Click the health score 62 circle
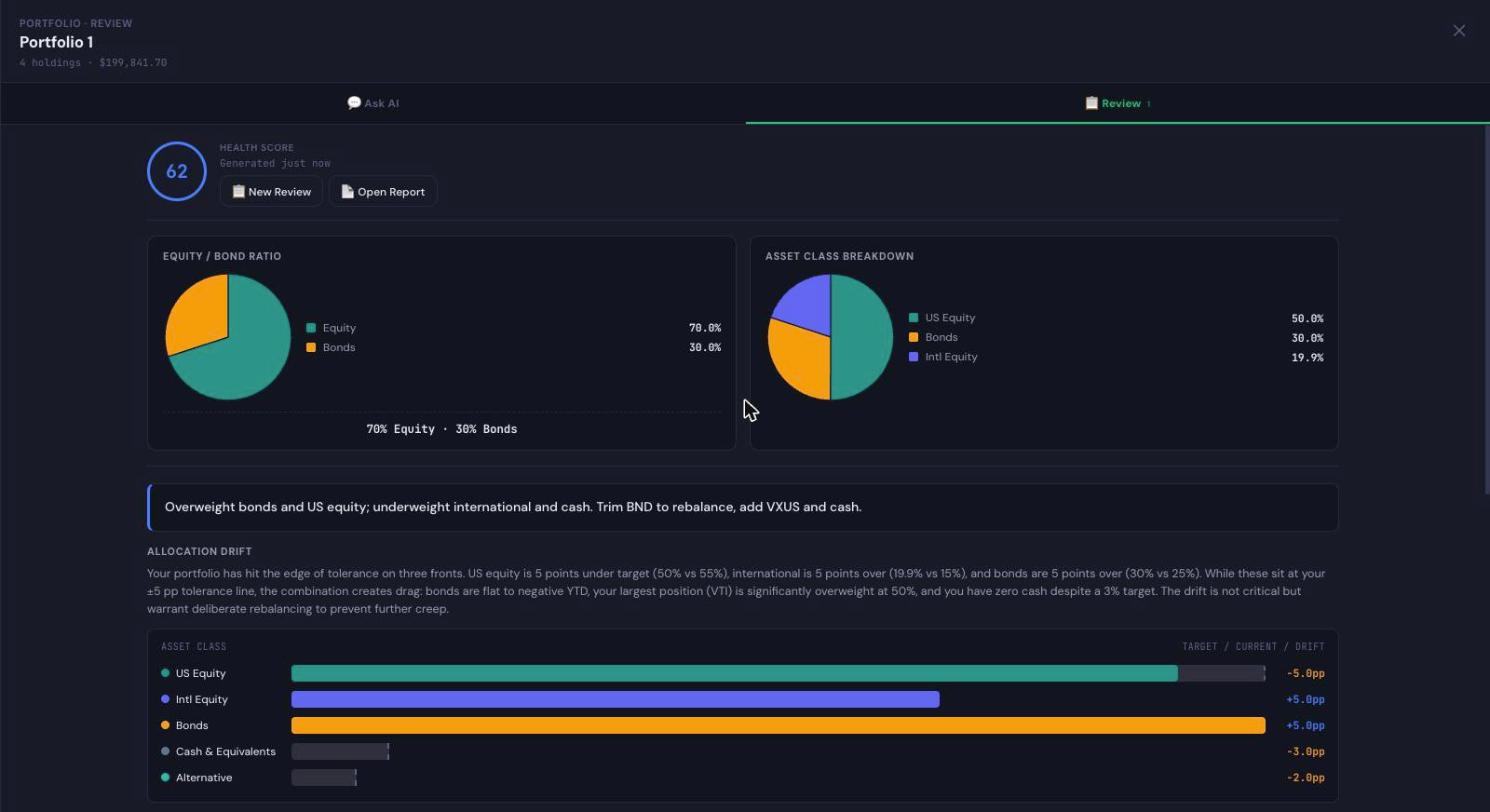1490x812 pixels. (x=177, y=171)
